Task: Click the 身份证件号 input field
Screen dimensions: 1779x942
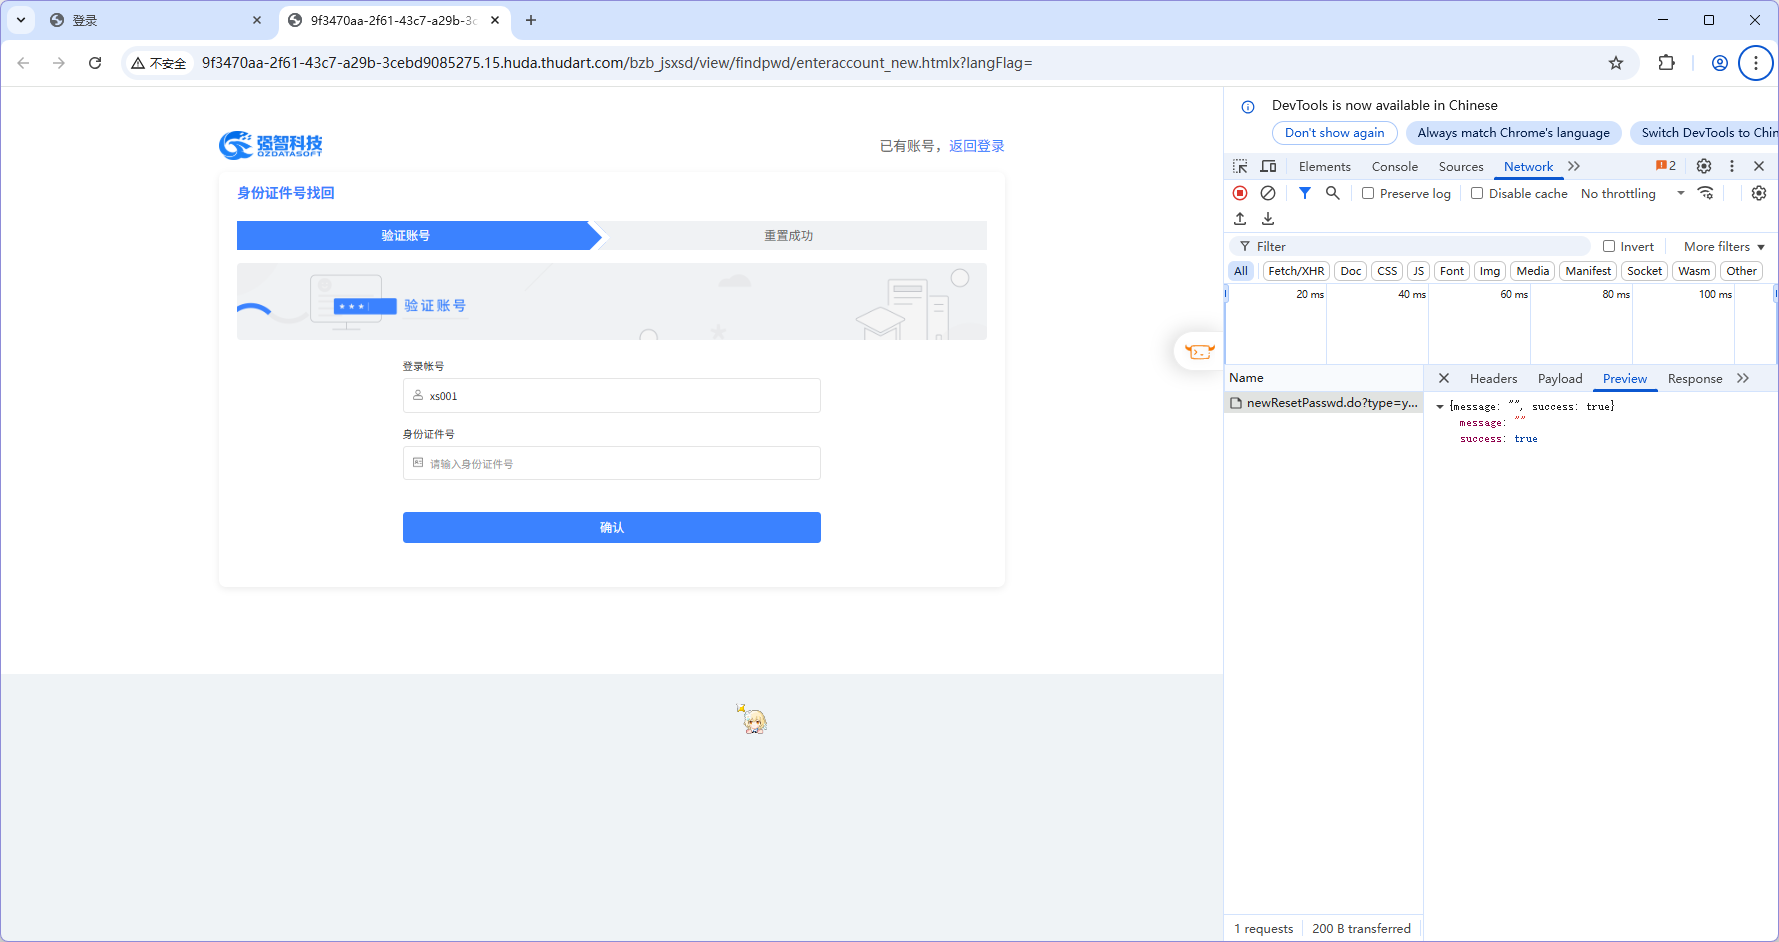Action: pyautogui.click(x=611, y=463)
